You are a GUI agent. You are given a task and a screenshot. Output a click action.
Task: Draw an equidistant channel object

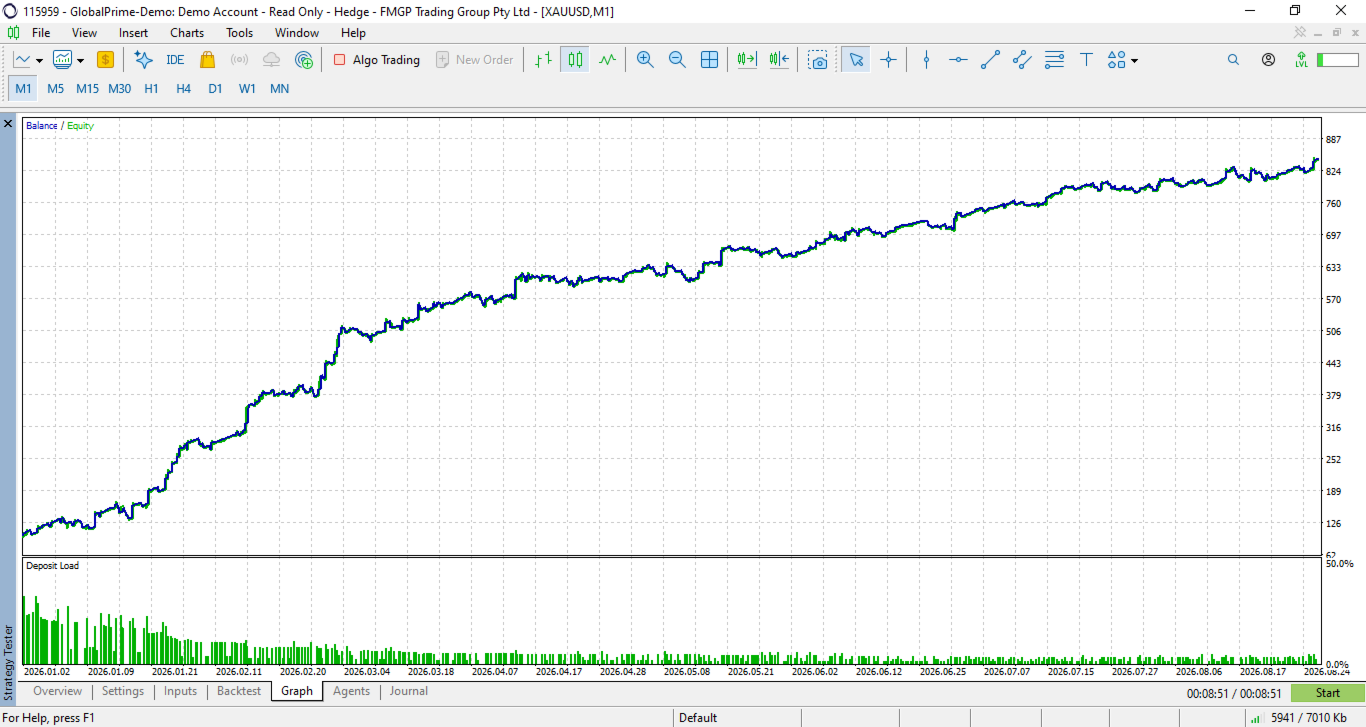point(1022,60)
